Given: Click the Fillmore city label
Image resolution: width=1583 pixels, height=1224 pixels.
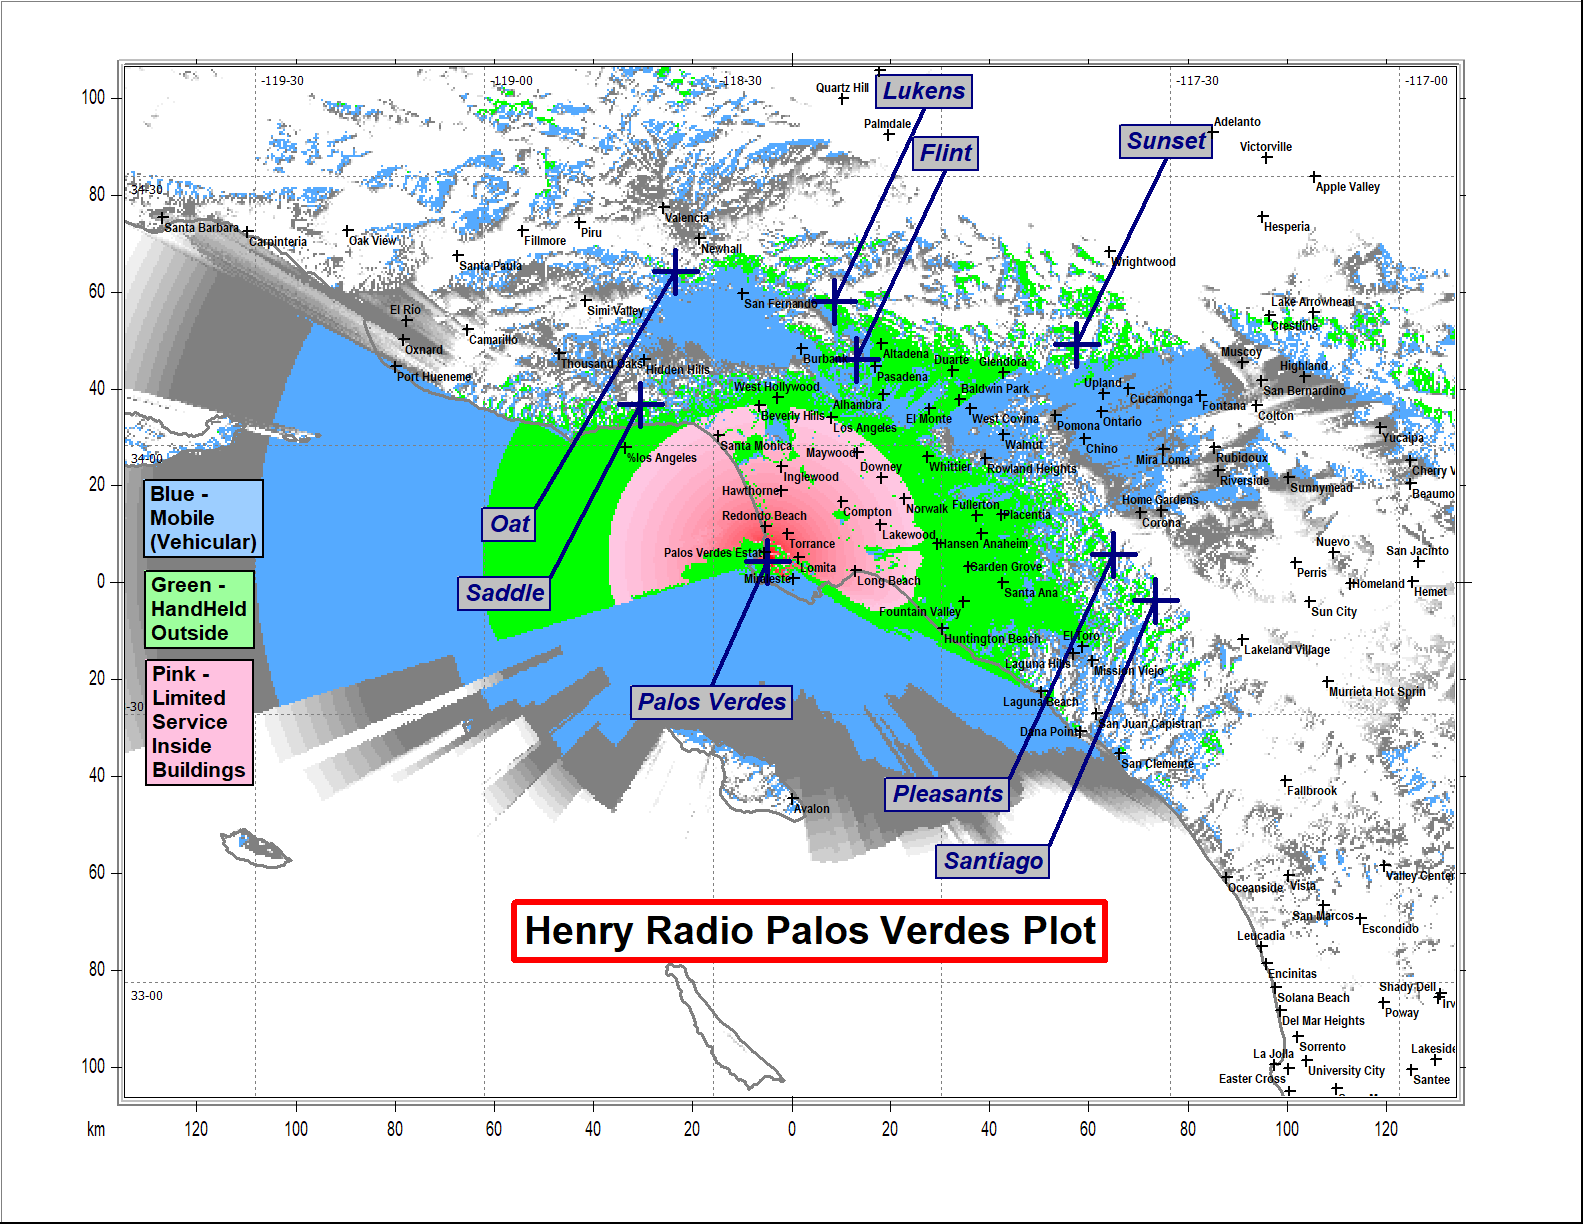Looking at the screenshot, I should pyautogui.click(x=545, y=241).
